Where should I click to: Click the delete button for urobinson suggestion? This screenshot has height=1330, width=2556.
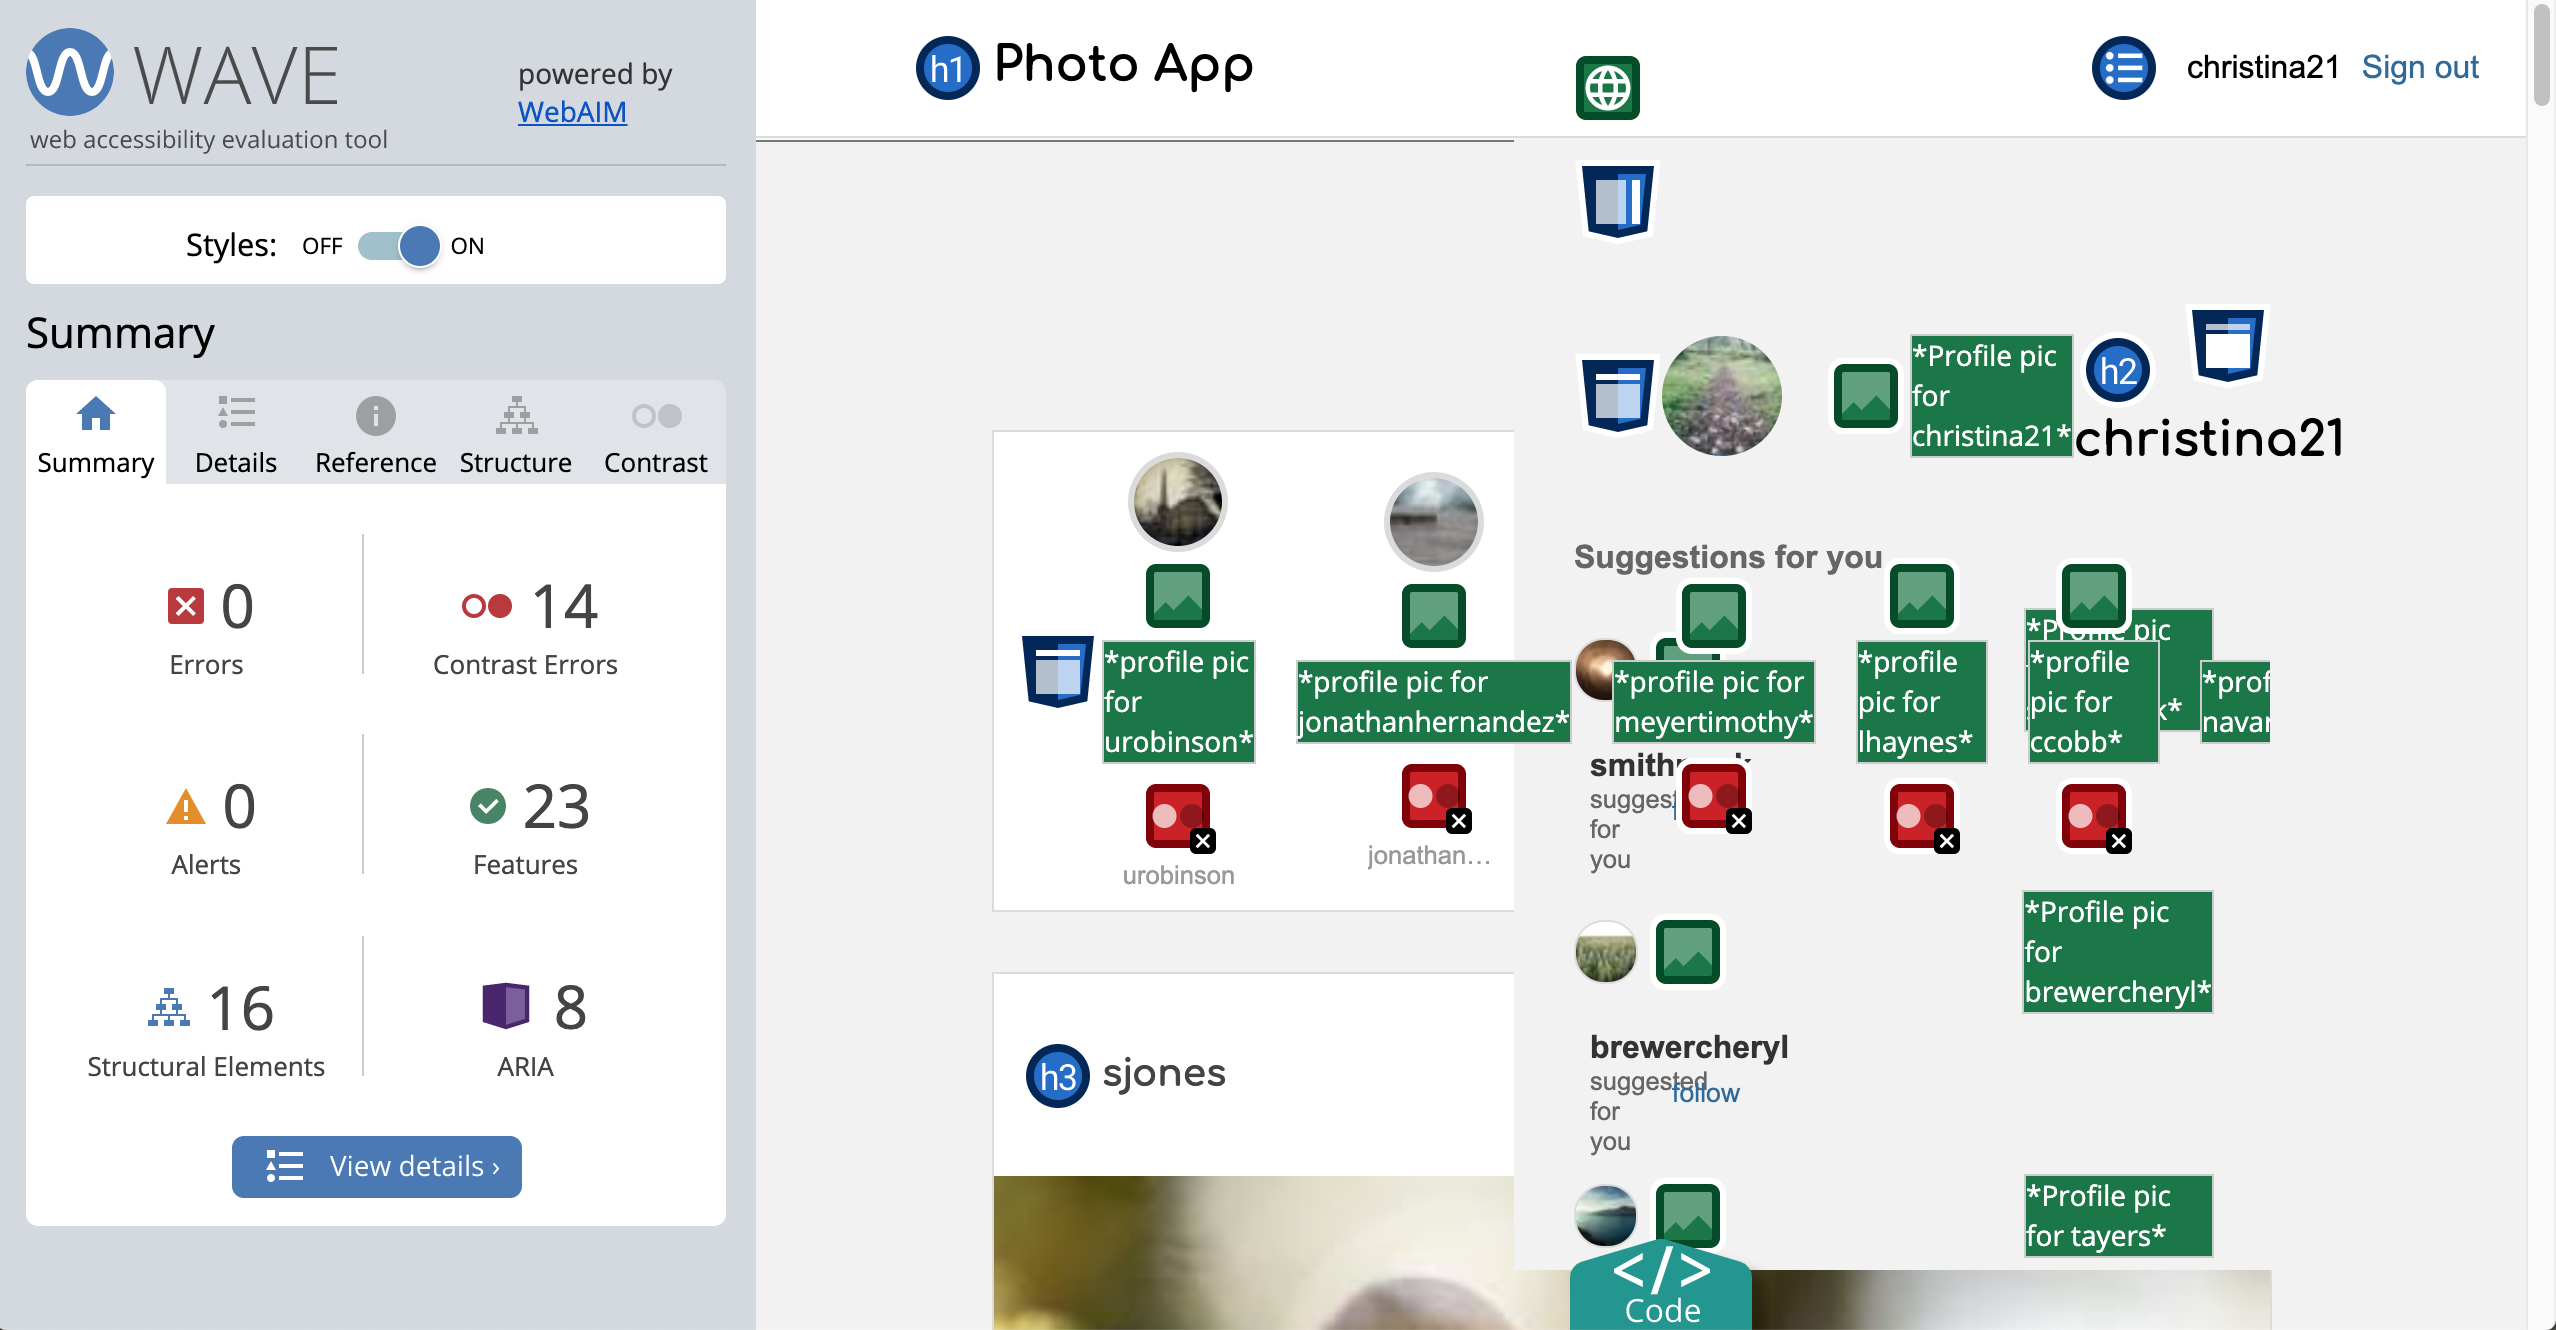coord(1202,840)
